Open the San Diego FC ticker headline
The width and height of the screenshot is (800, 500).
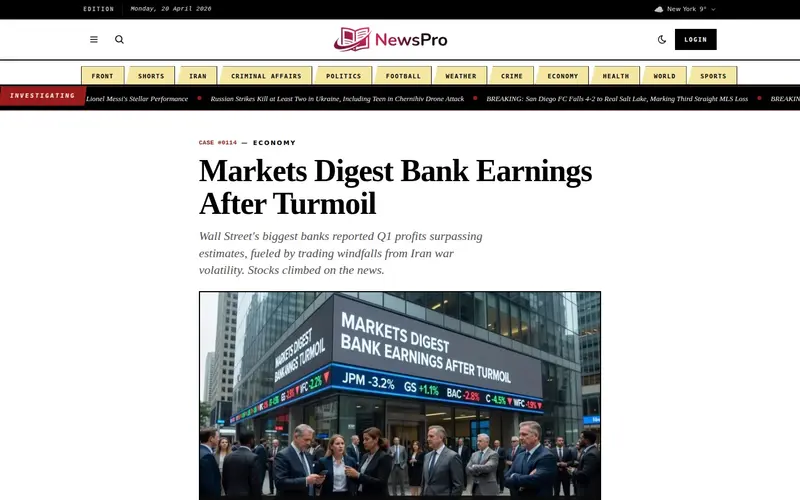[617, 99]
